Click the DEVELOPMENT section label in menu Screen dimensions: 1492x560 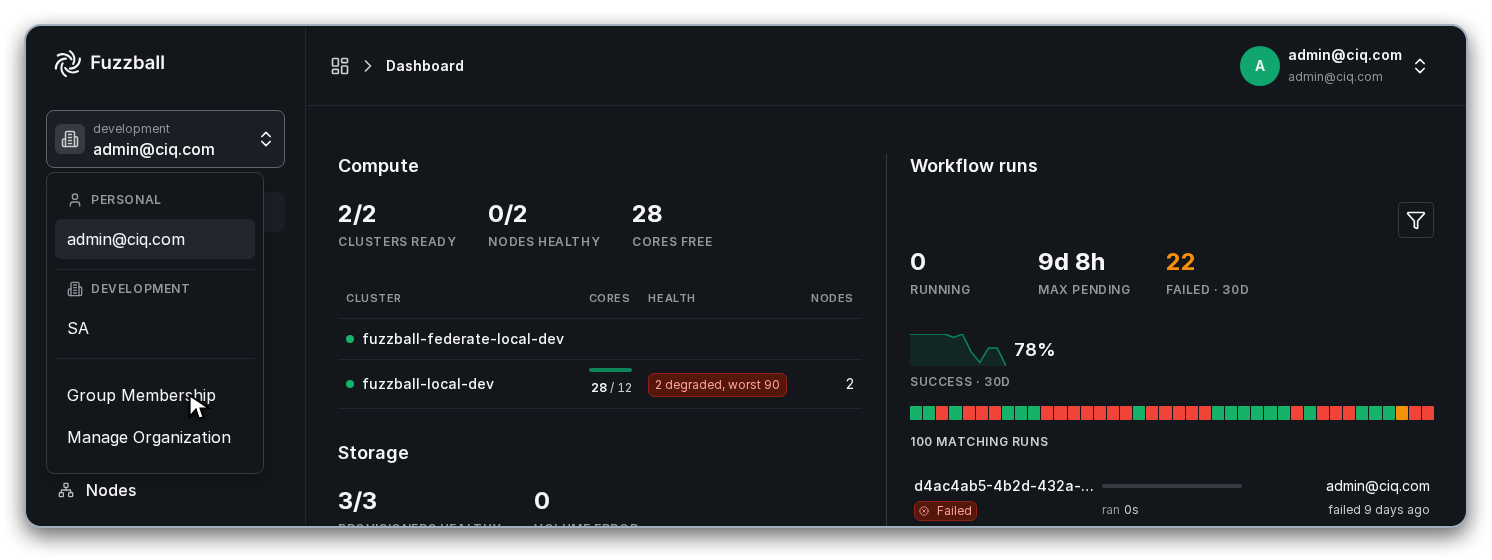(x=140, y=289)
